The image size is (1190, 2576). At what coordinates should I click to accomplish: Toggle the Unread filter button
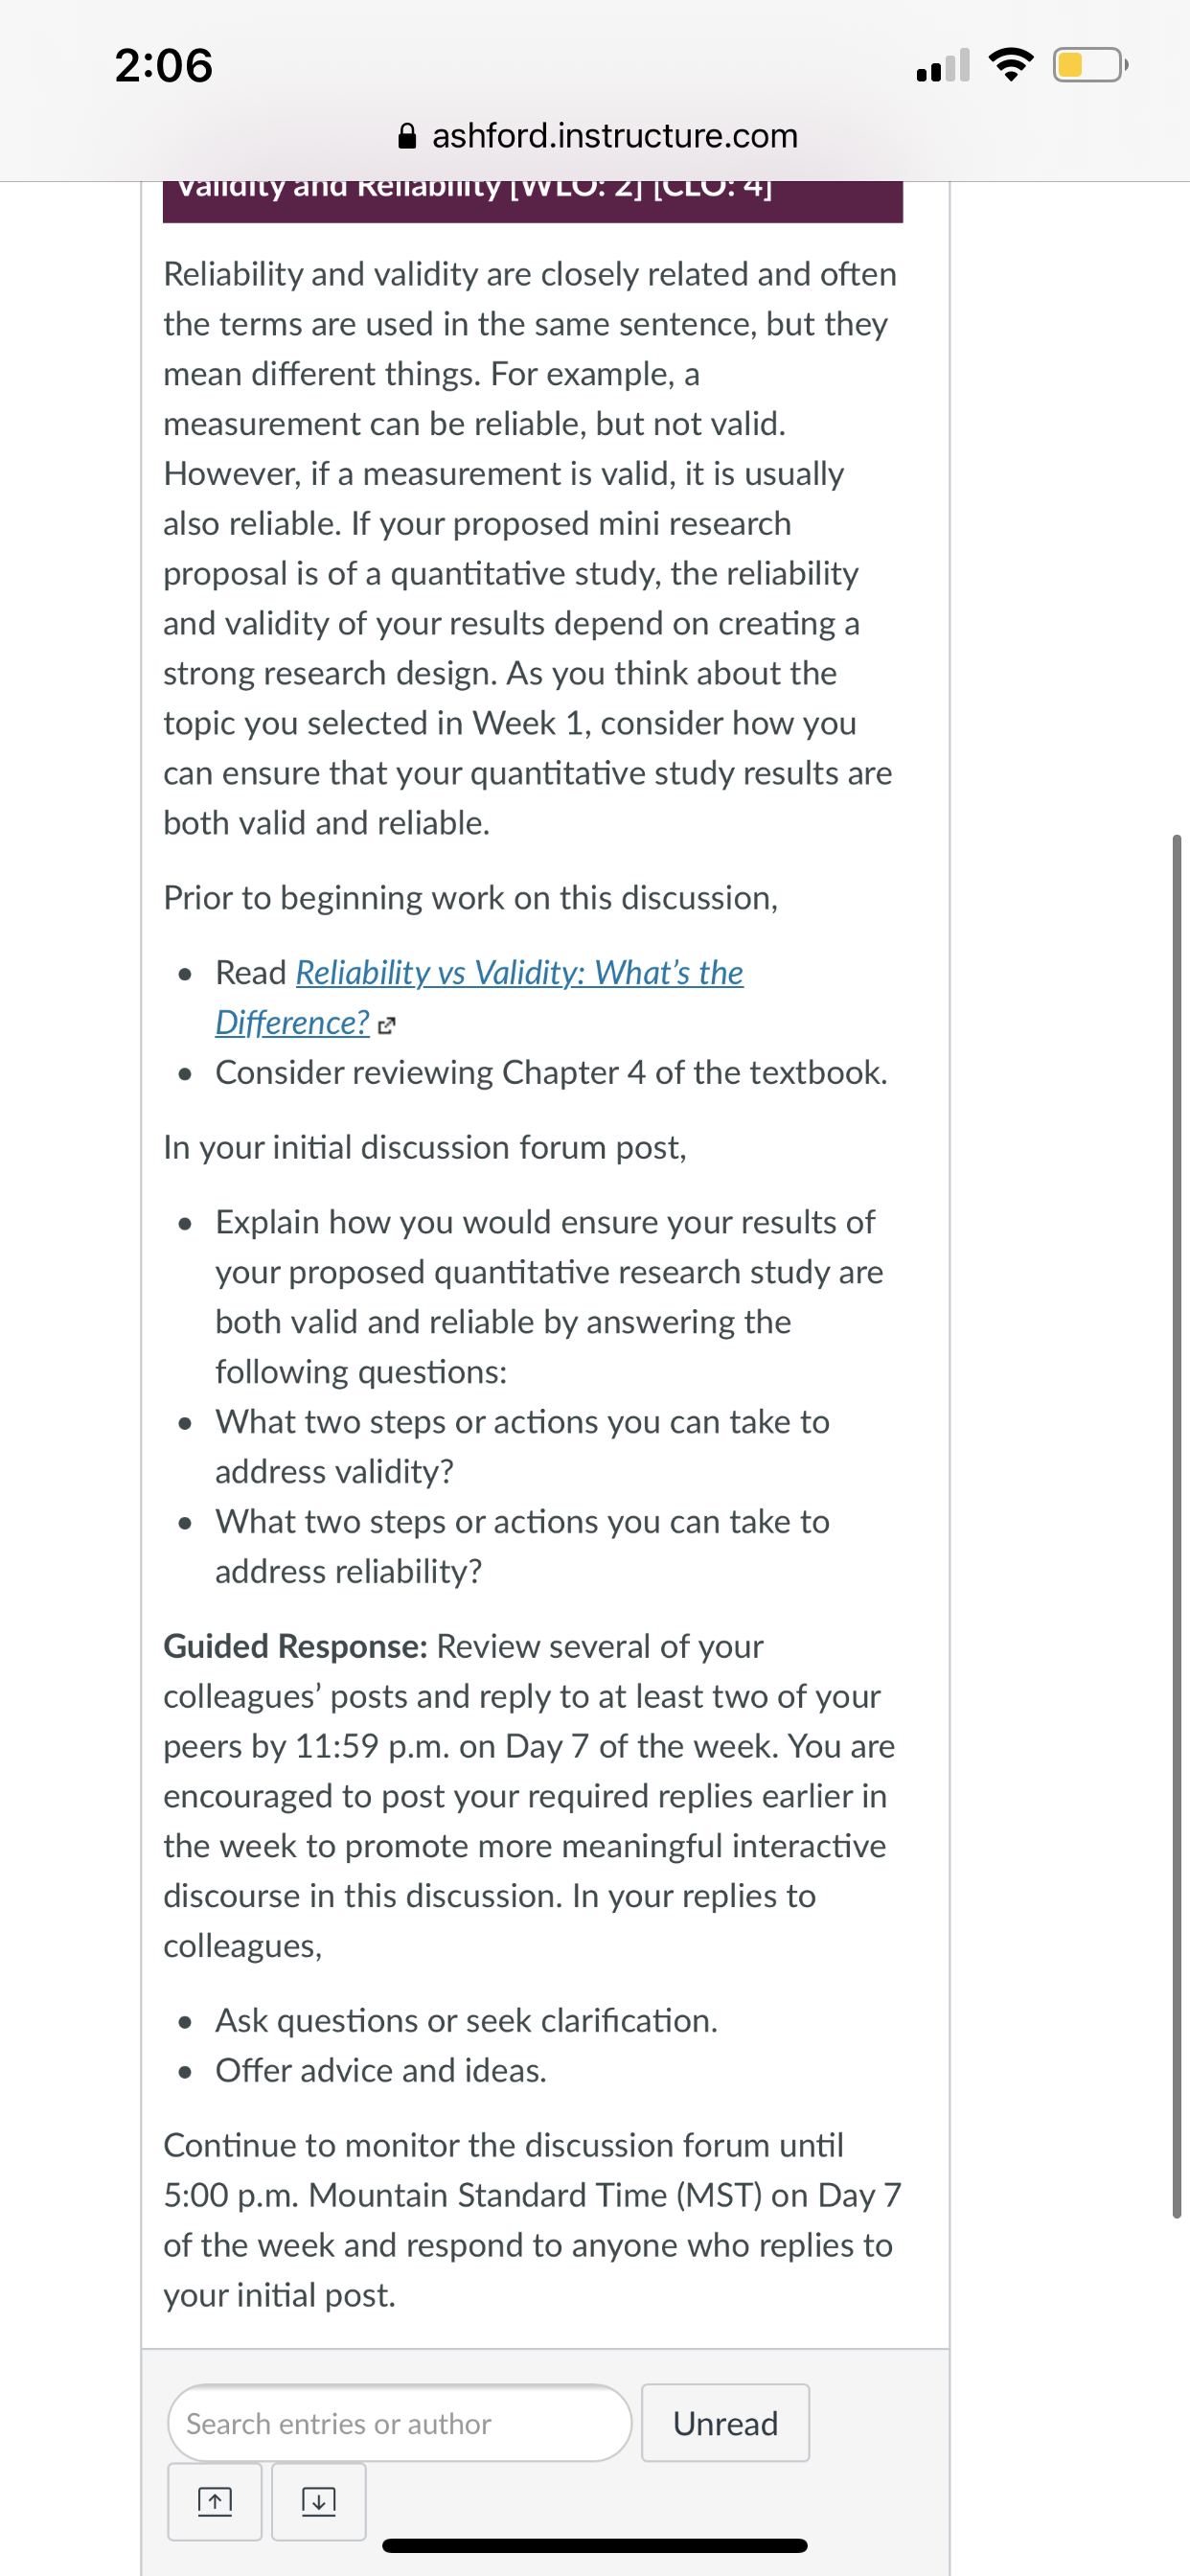(725, 2423)
